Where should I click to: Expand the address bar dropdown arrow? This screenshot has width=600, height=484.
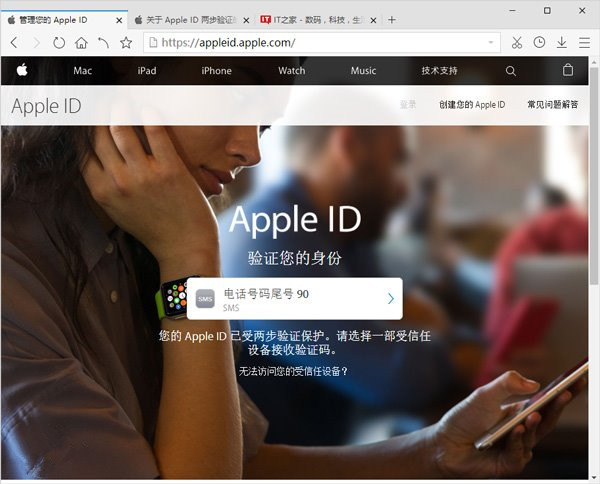click(490, 43)
